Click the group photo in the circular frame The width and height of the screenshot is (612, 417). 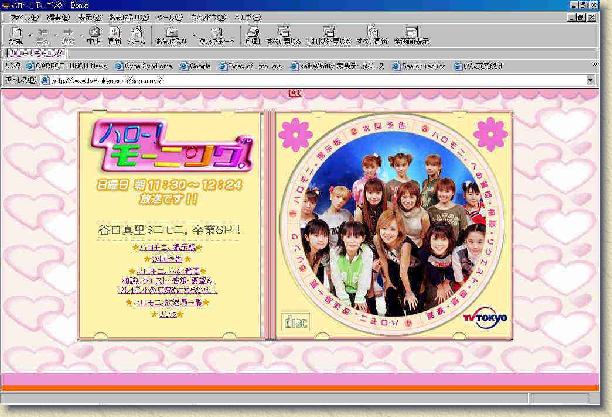click(x=392, y=225)
